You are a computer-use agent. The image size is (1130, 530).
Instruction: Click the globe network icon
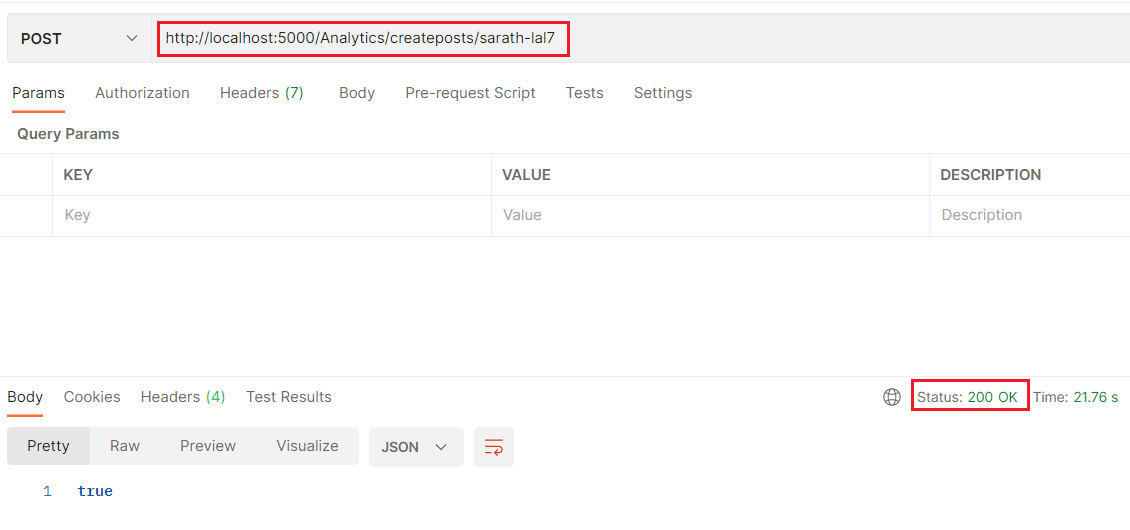892,397
